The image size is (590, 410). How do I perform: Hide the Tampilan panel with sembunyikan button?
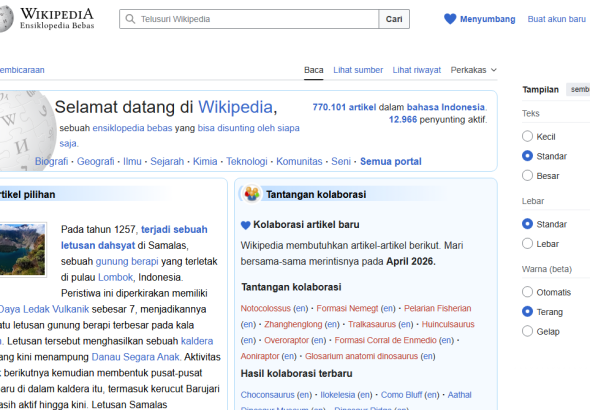coord(579,90)
